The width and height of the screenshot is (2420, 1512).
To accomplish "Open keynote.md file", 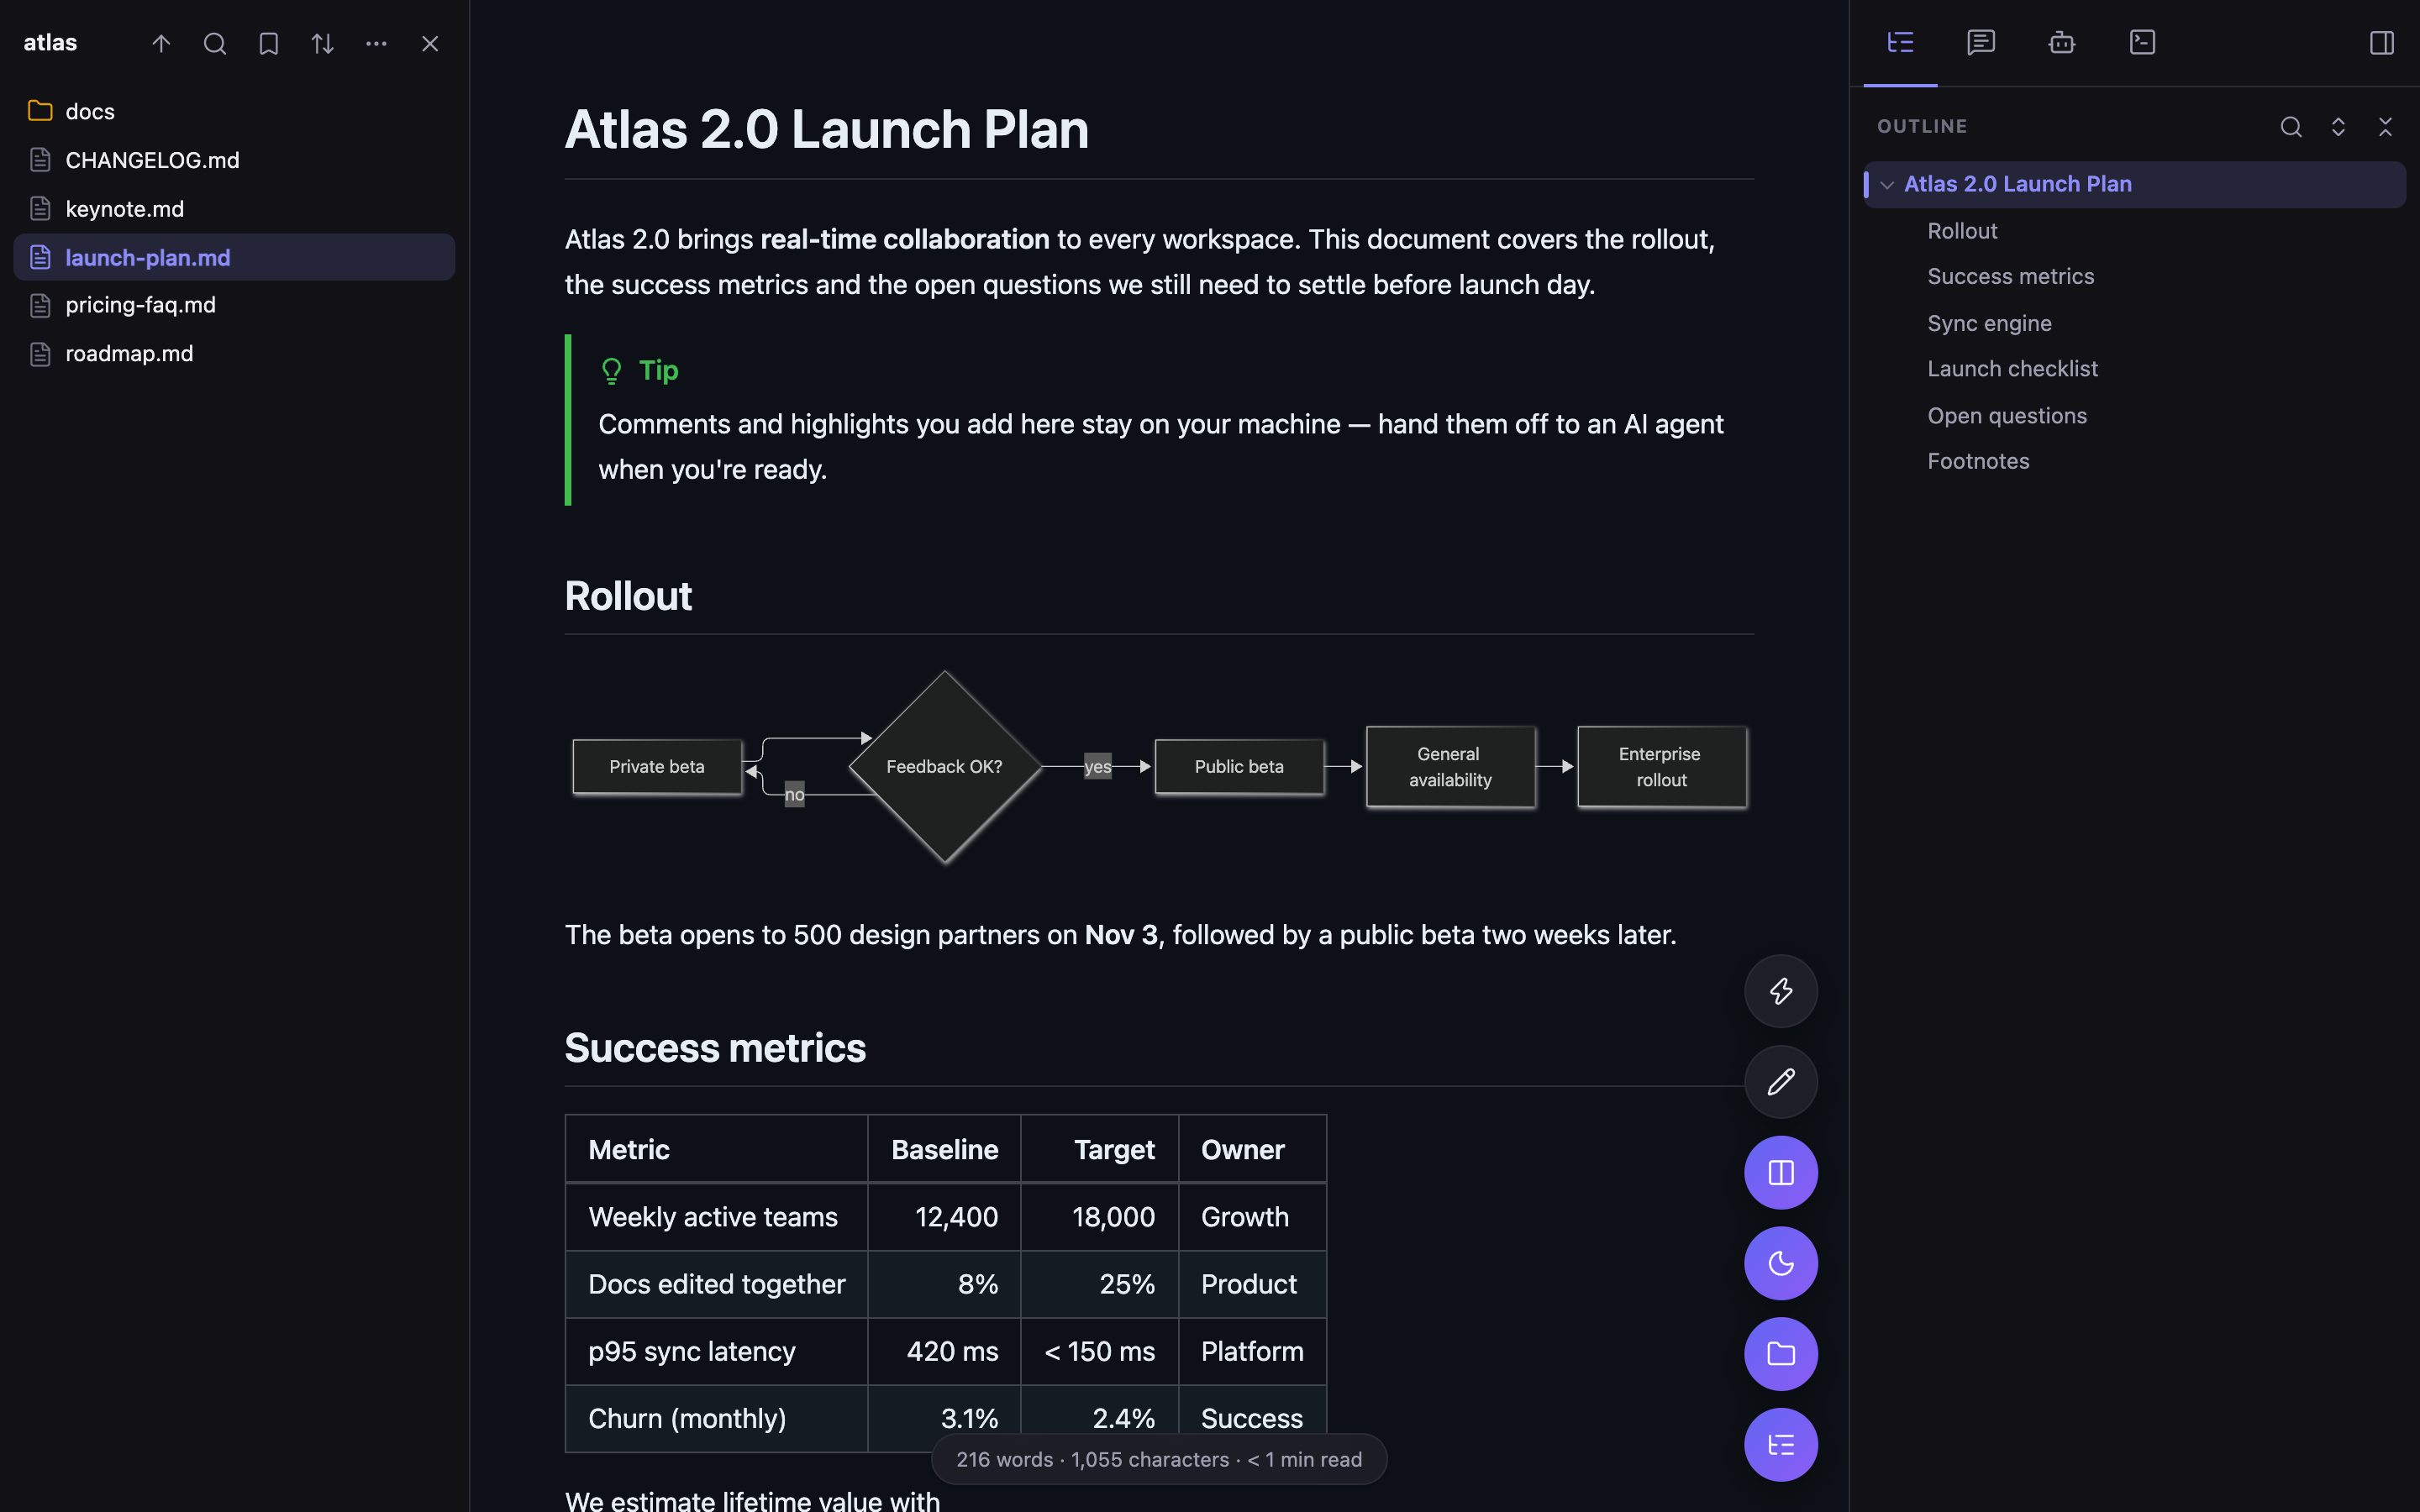I will point(234,209).
